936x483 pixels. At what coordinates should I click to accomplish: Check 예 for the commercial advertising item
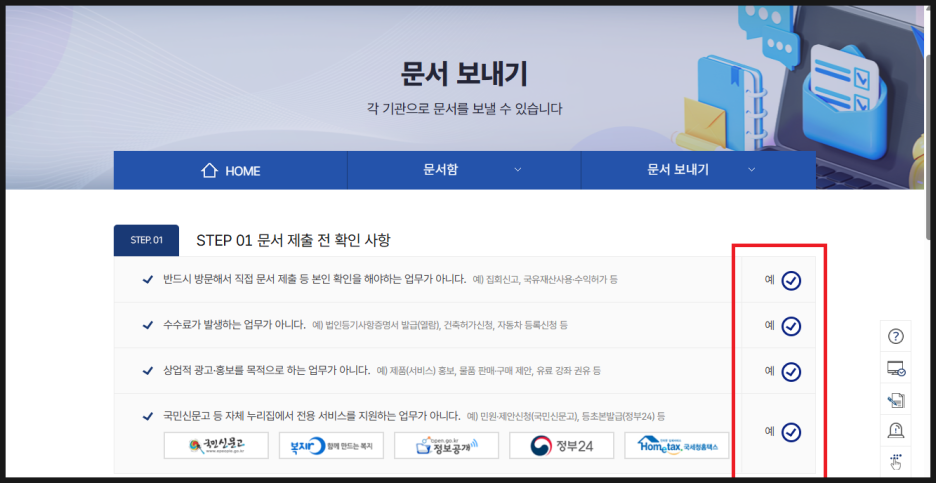pyautogui.click(x=790, y=371)
